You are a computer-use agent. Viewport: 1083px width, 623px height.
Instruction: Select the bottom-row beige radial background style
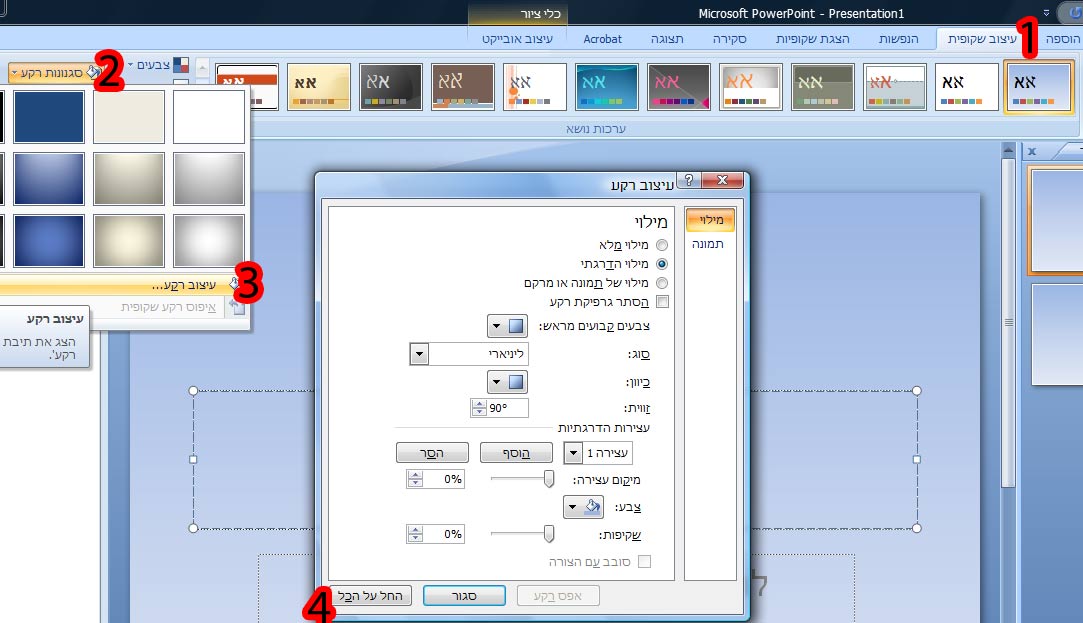(x=129, y=240)
